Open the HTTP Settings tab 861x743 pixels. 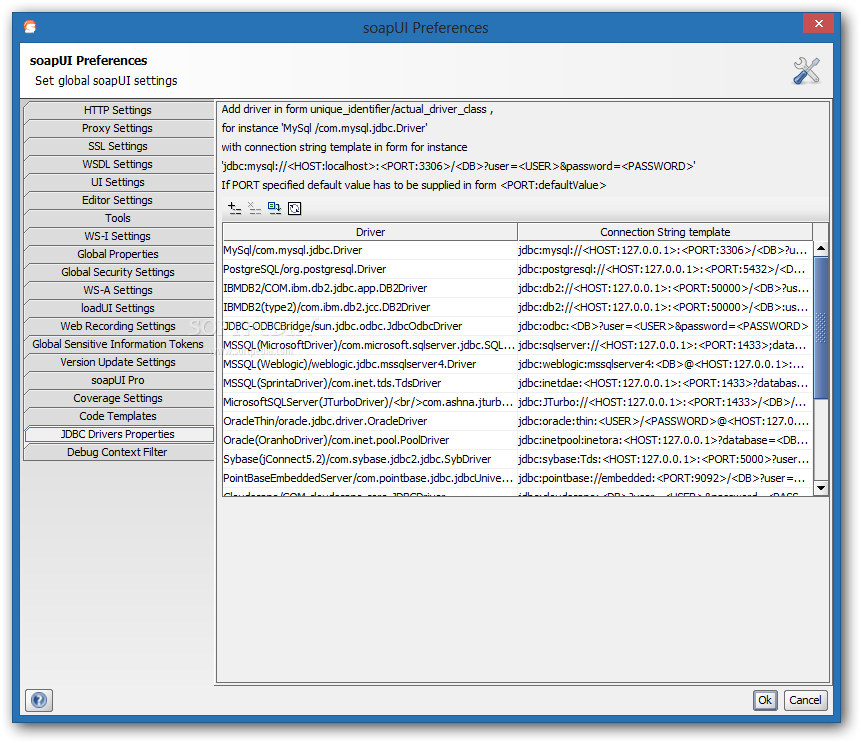click(118, 110)
